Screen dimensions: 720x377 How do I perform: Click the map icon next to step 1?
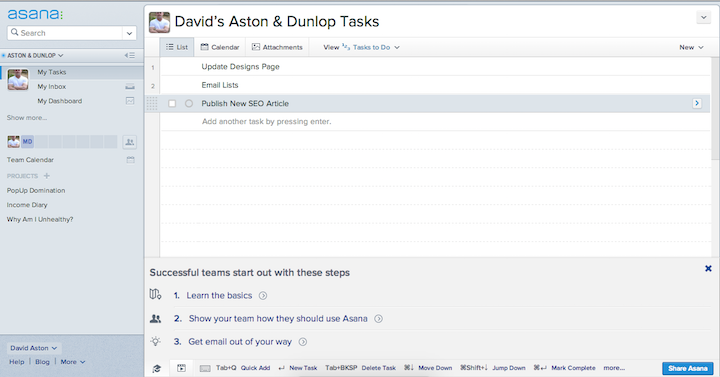(x=155, y=294)
